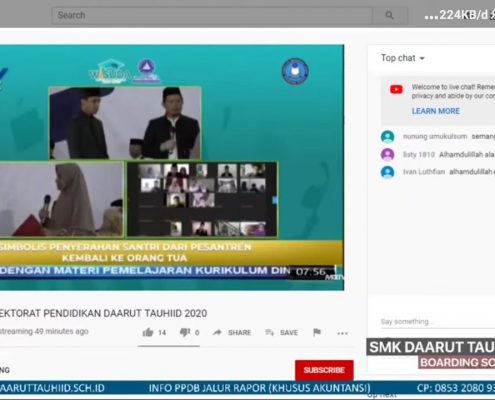Click the round school emblem in video
The image size is (495, 400).
click(x=295, y=71)
